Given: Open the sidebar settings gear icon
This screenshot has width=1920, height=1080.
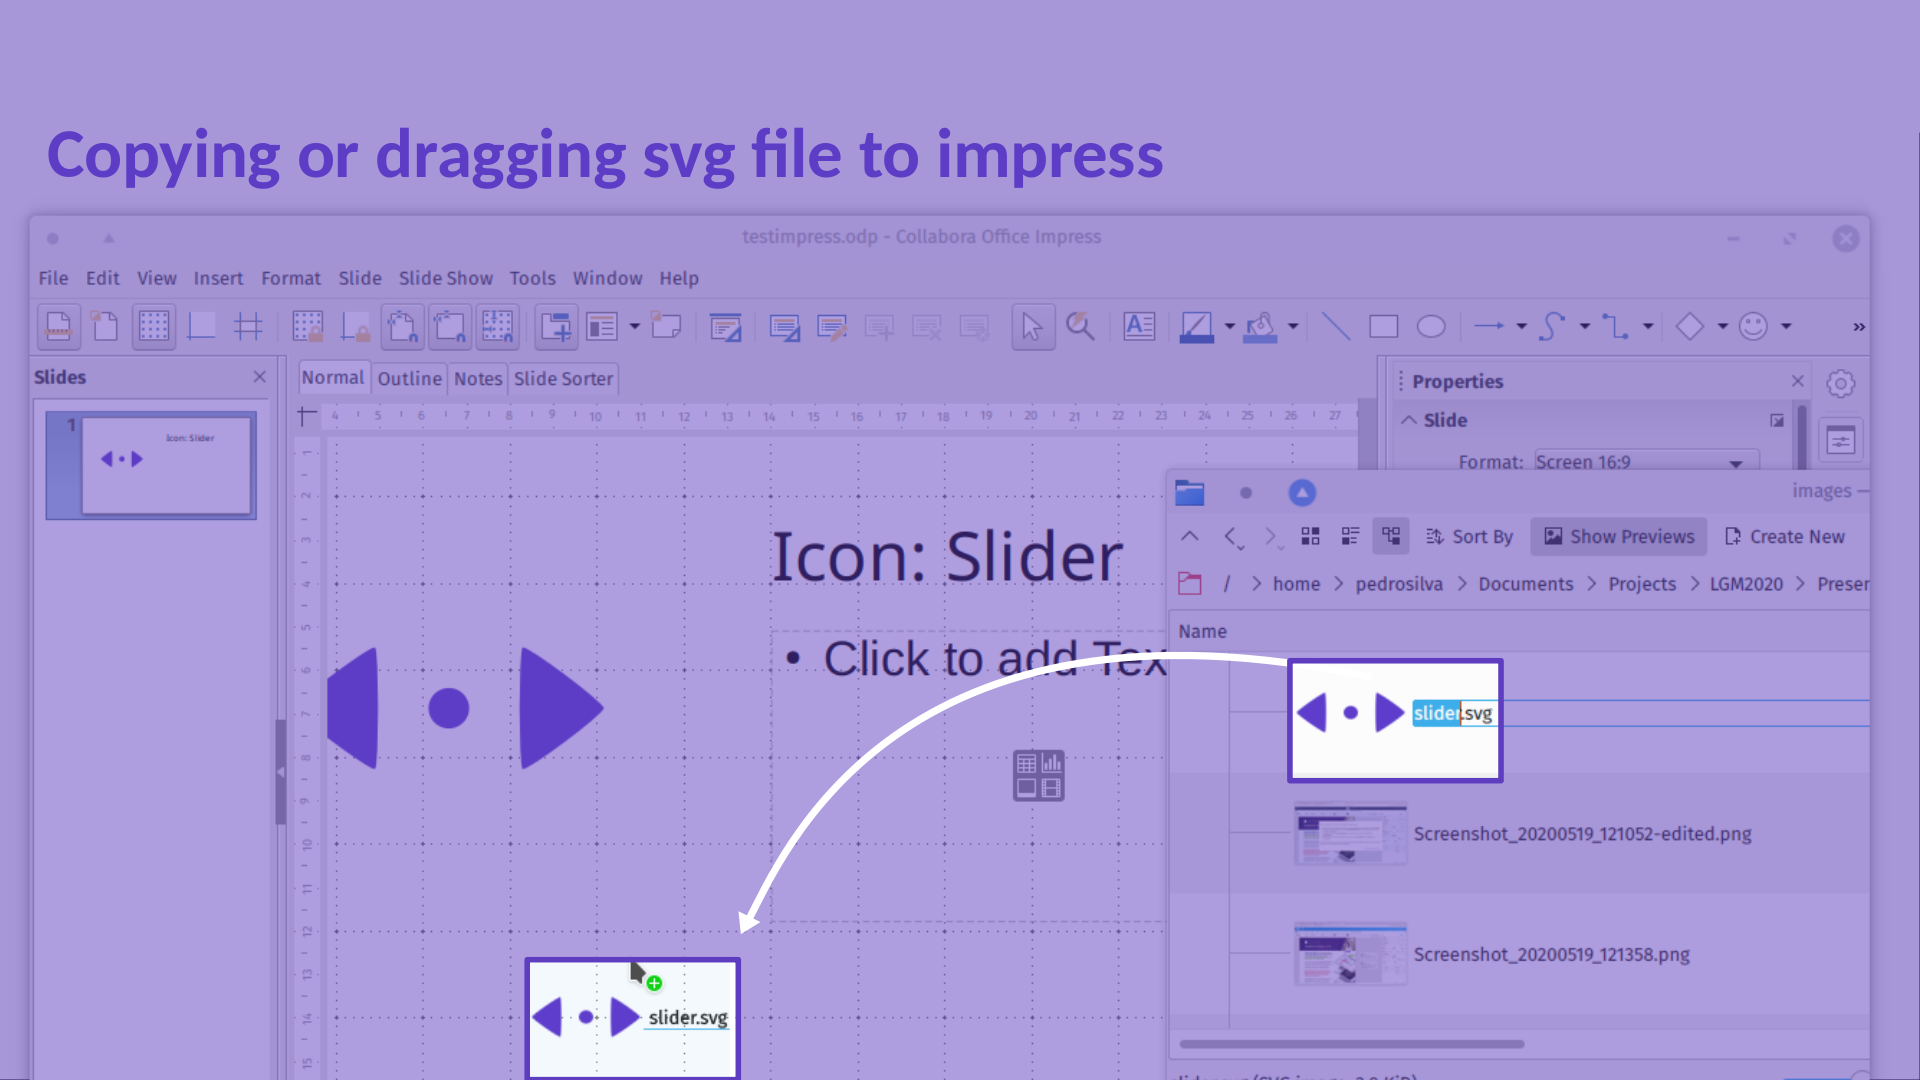Looking at the screenshot, I should coord(1840,384).
